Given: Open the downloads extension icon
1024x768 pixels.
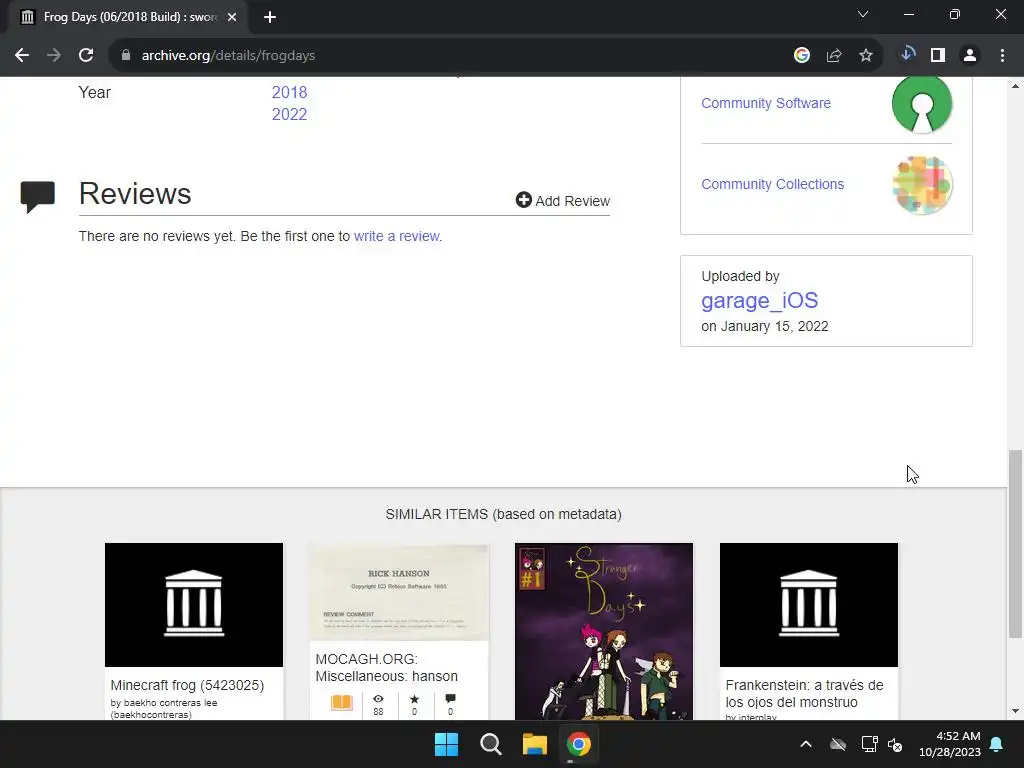Looking at the screenshot, I should coord(907,55).
